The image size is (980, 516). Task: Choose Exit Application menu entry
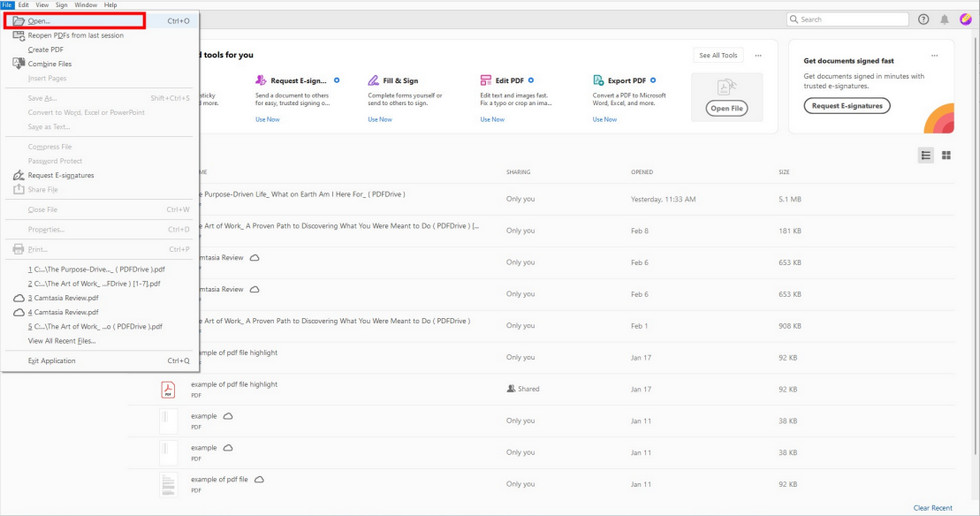tap(52, 361)
